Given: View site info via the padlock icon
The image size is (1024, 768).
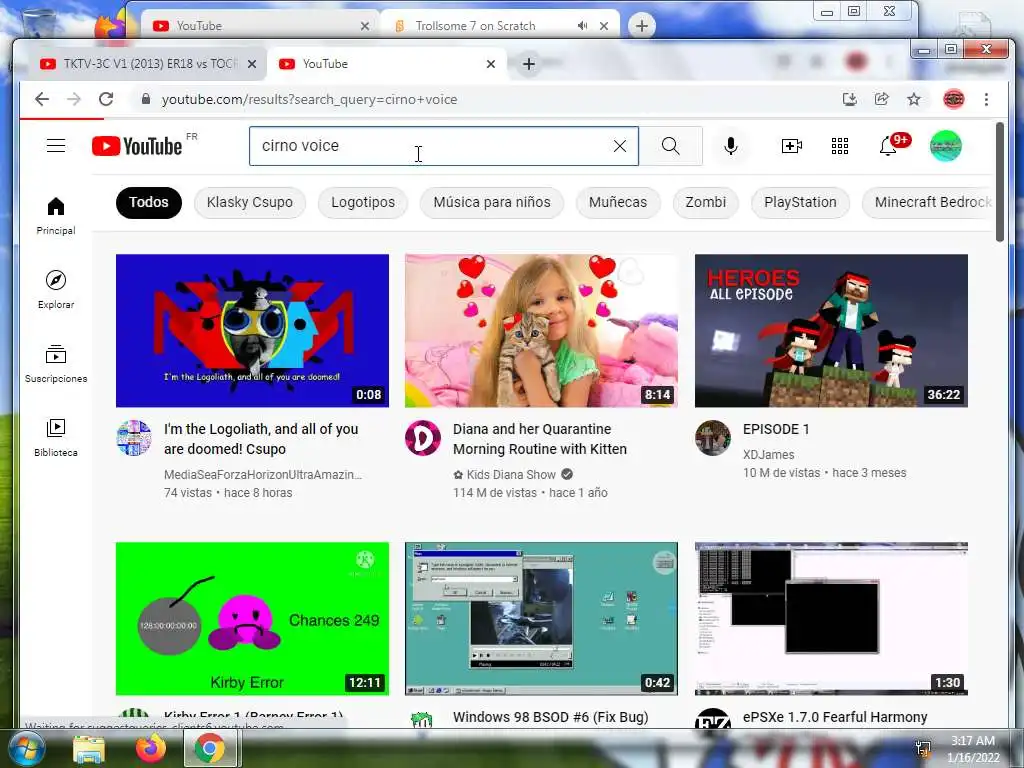Looking at the screenshot, I should tap(146, 99).
